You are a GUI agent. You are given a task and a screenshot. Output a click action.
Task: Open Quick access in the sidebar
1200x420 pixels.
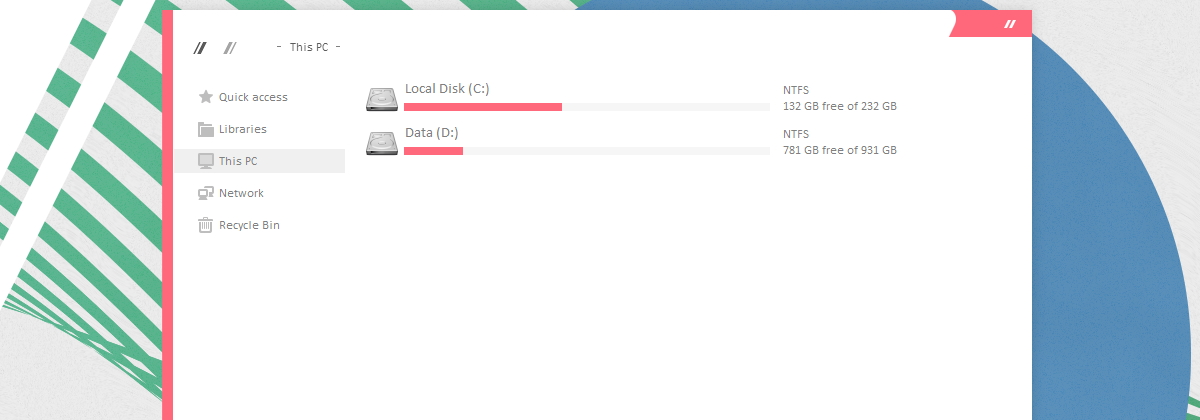pos(253,97)
